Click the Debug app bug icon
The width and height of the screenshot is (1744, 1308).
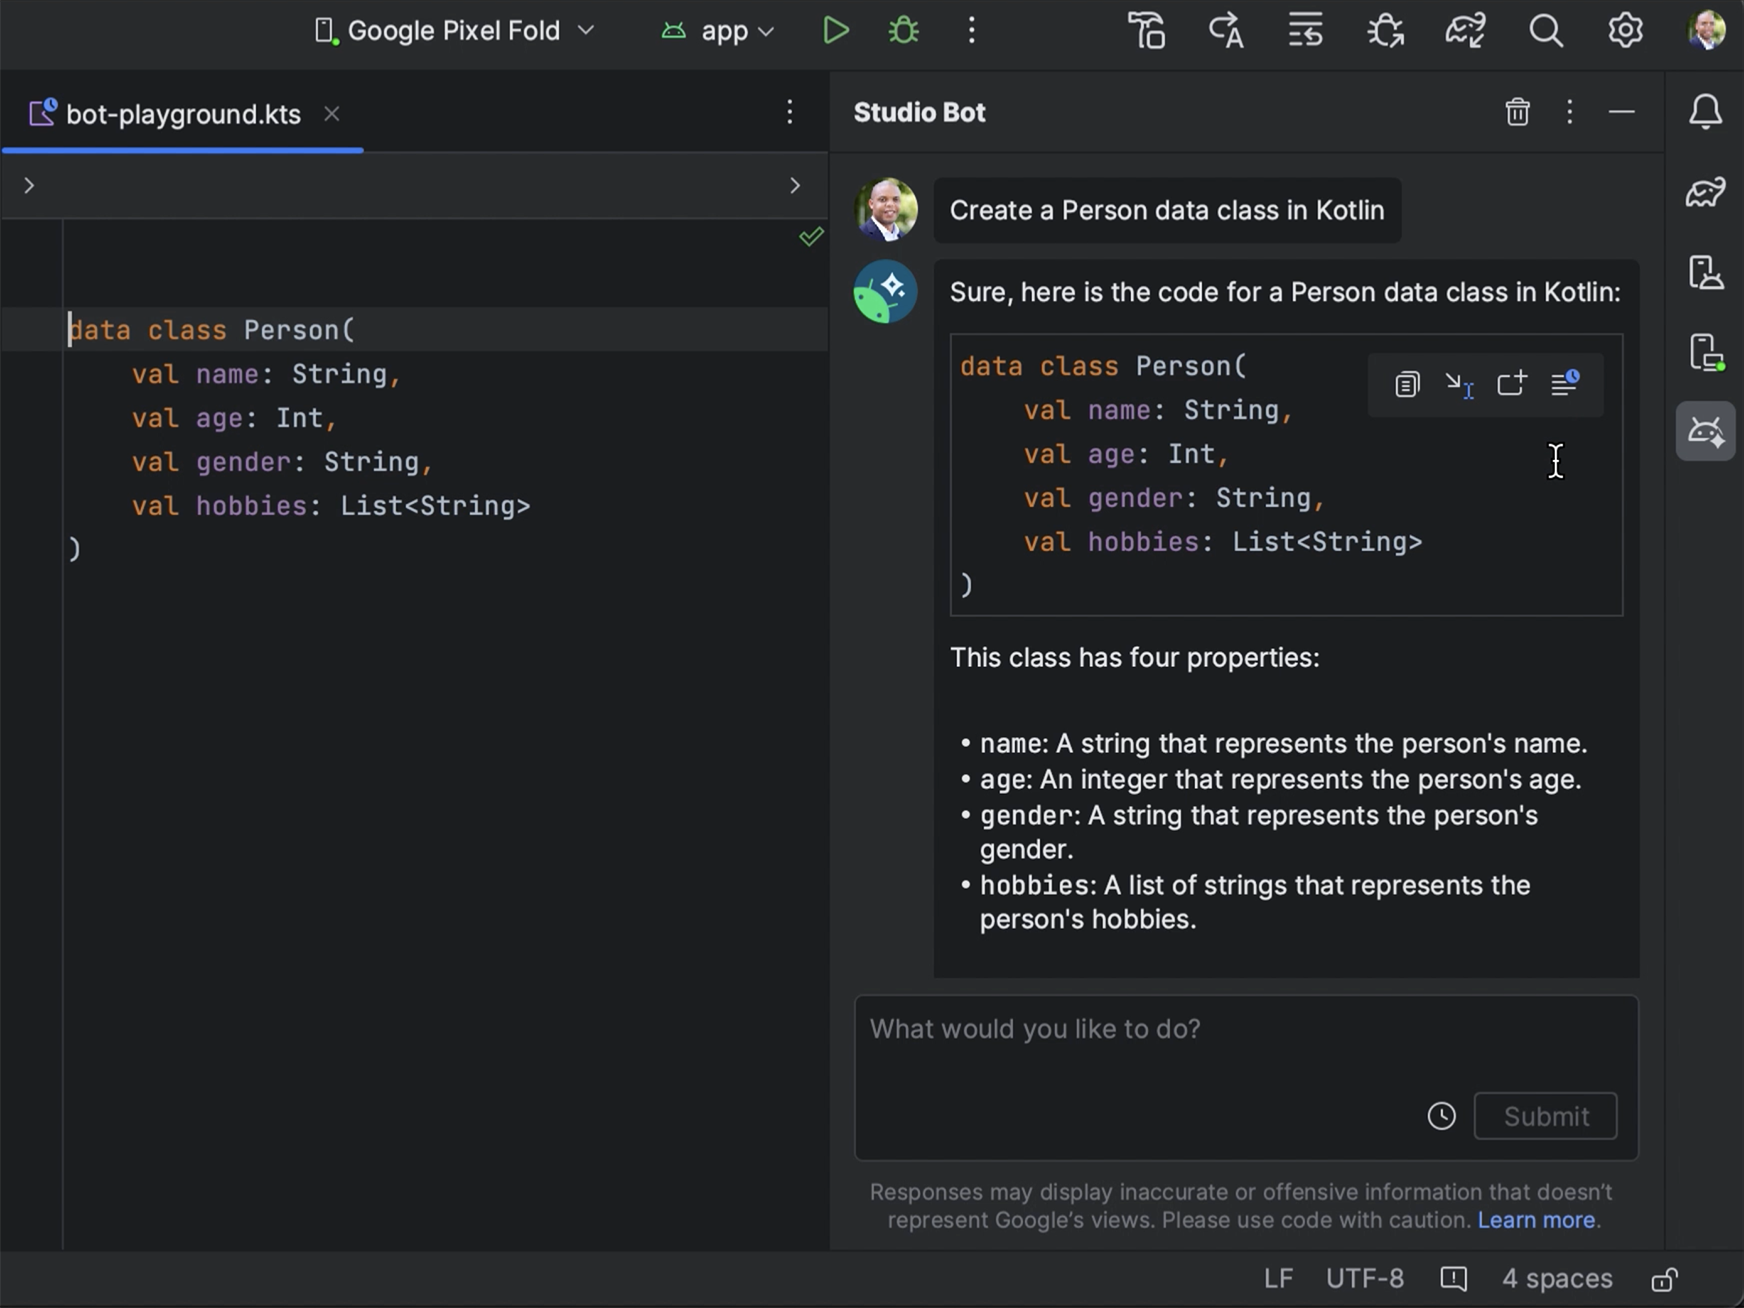pyautogui.click(x=903, y=31)
